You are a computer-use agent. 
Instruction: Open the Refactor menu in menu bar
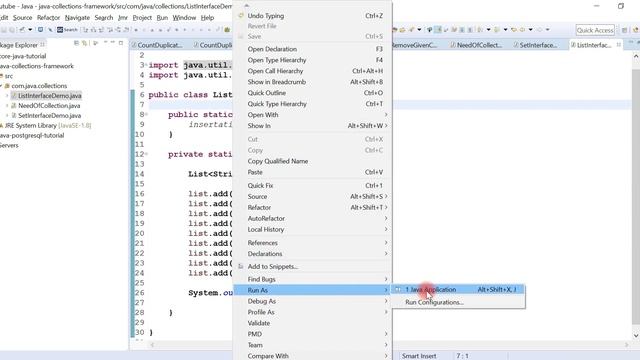tap(48, 18)
